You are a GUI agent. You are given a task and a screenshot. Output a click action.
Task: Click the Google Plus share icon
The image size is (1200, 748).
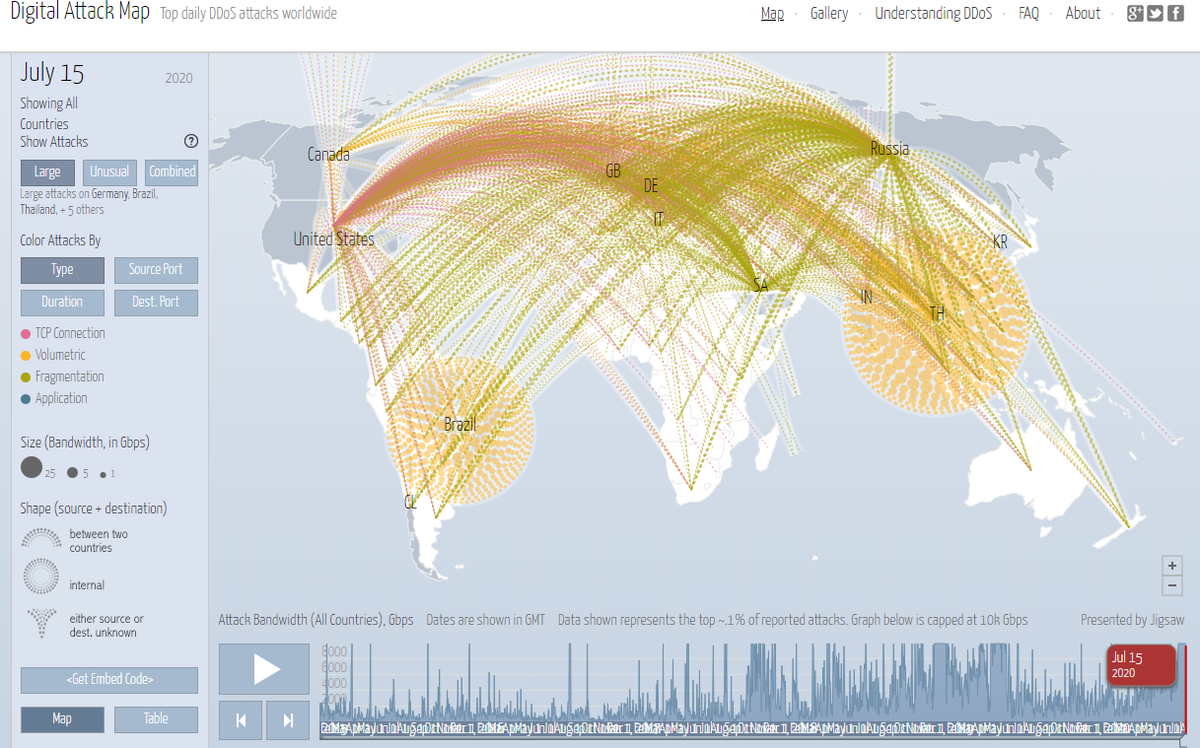point(1135,13)
